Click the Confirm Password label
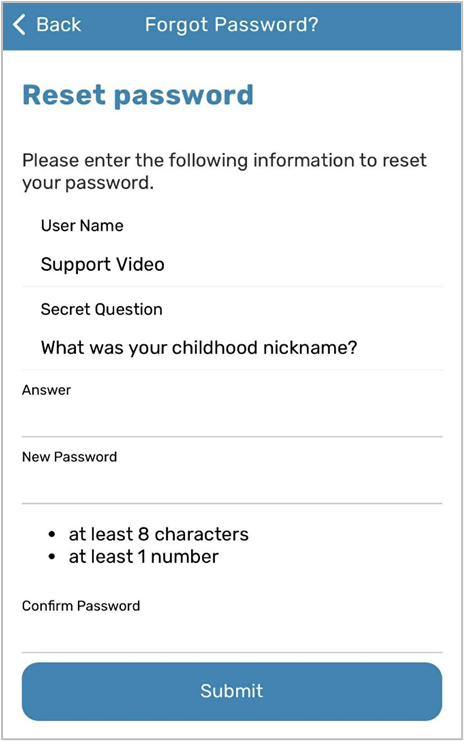 pos(81,606)
